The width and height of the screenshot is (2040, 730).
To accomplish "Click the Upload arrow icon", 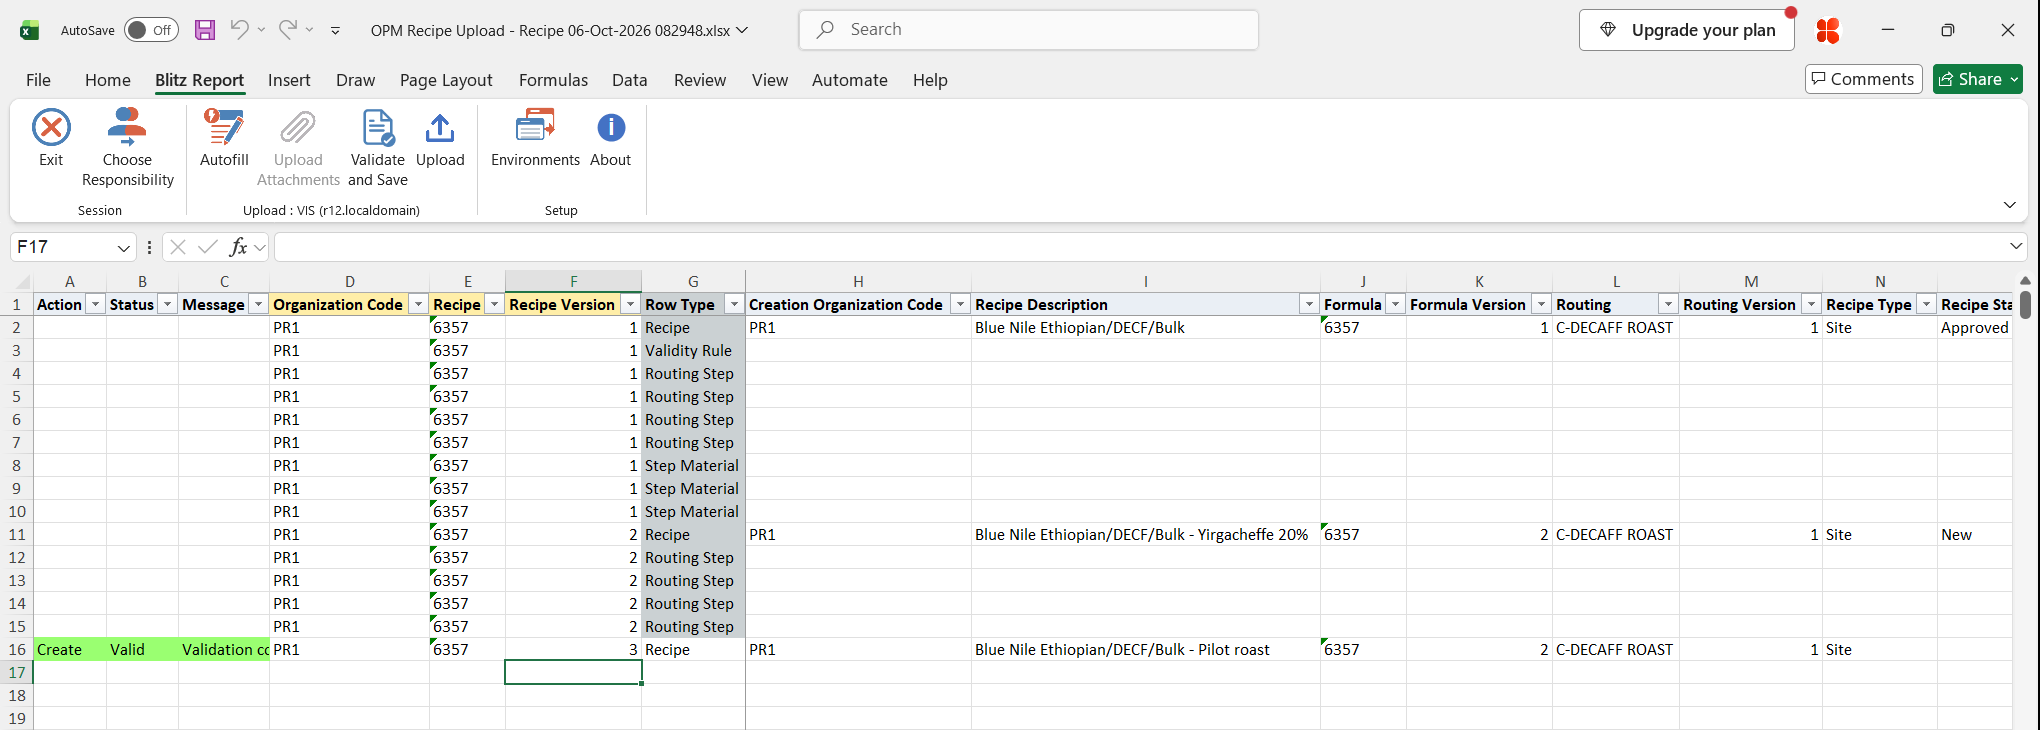I will (440, 128).
